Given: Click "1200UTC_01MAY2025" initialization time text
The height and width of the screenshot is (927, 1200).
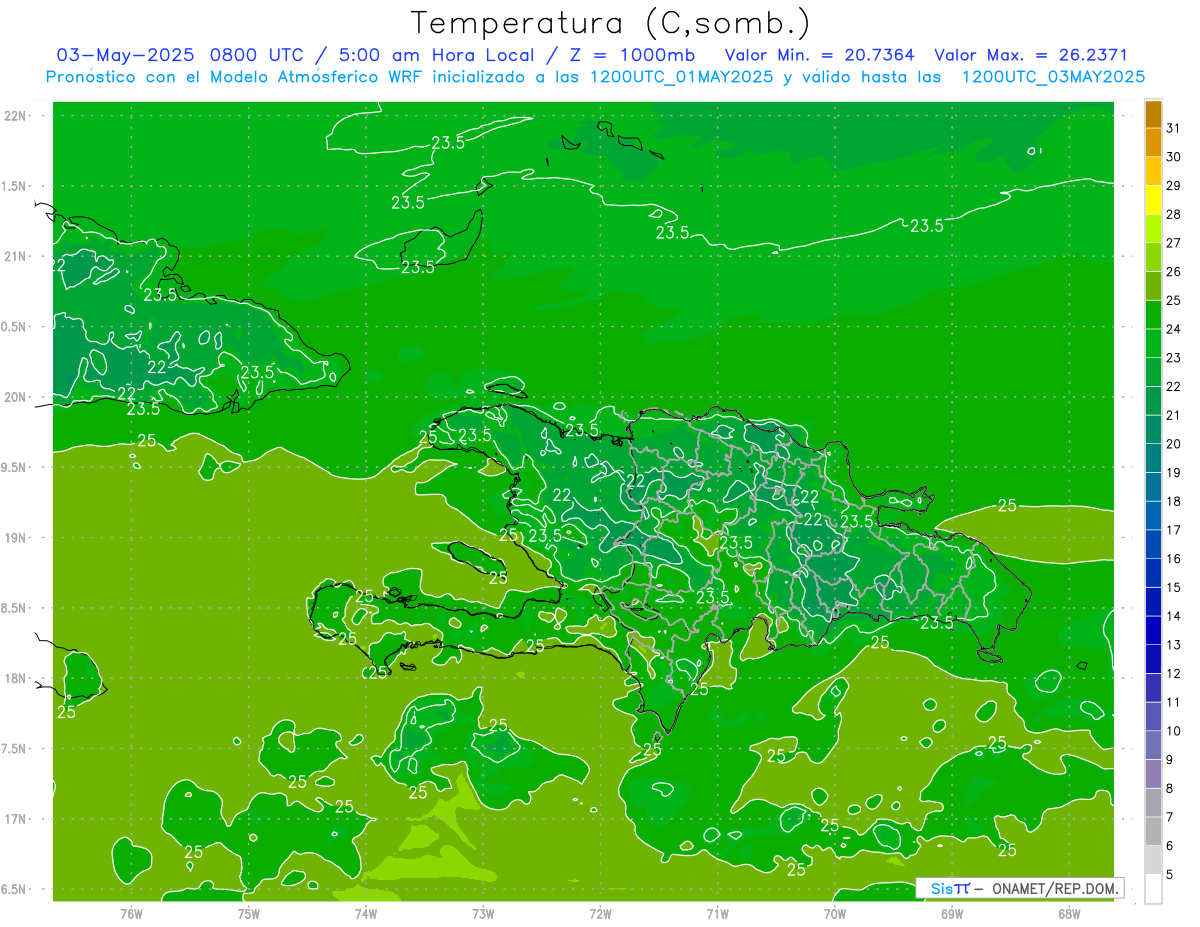Looking at the screenshot, I should [681, 77].
